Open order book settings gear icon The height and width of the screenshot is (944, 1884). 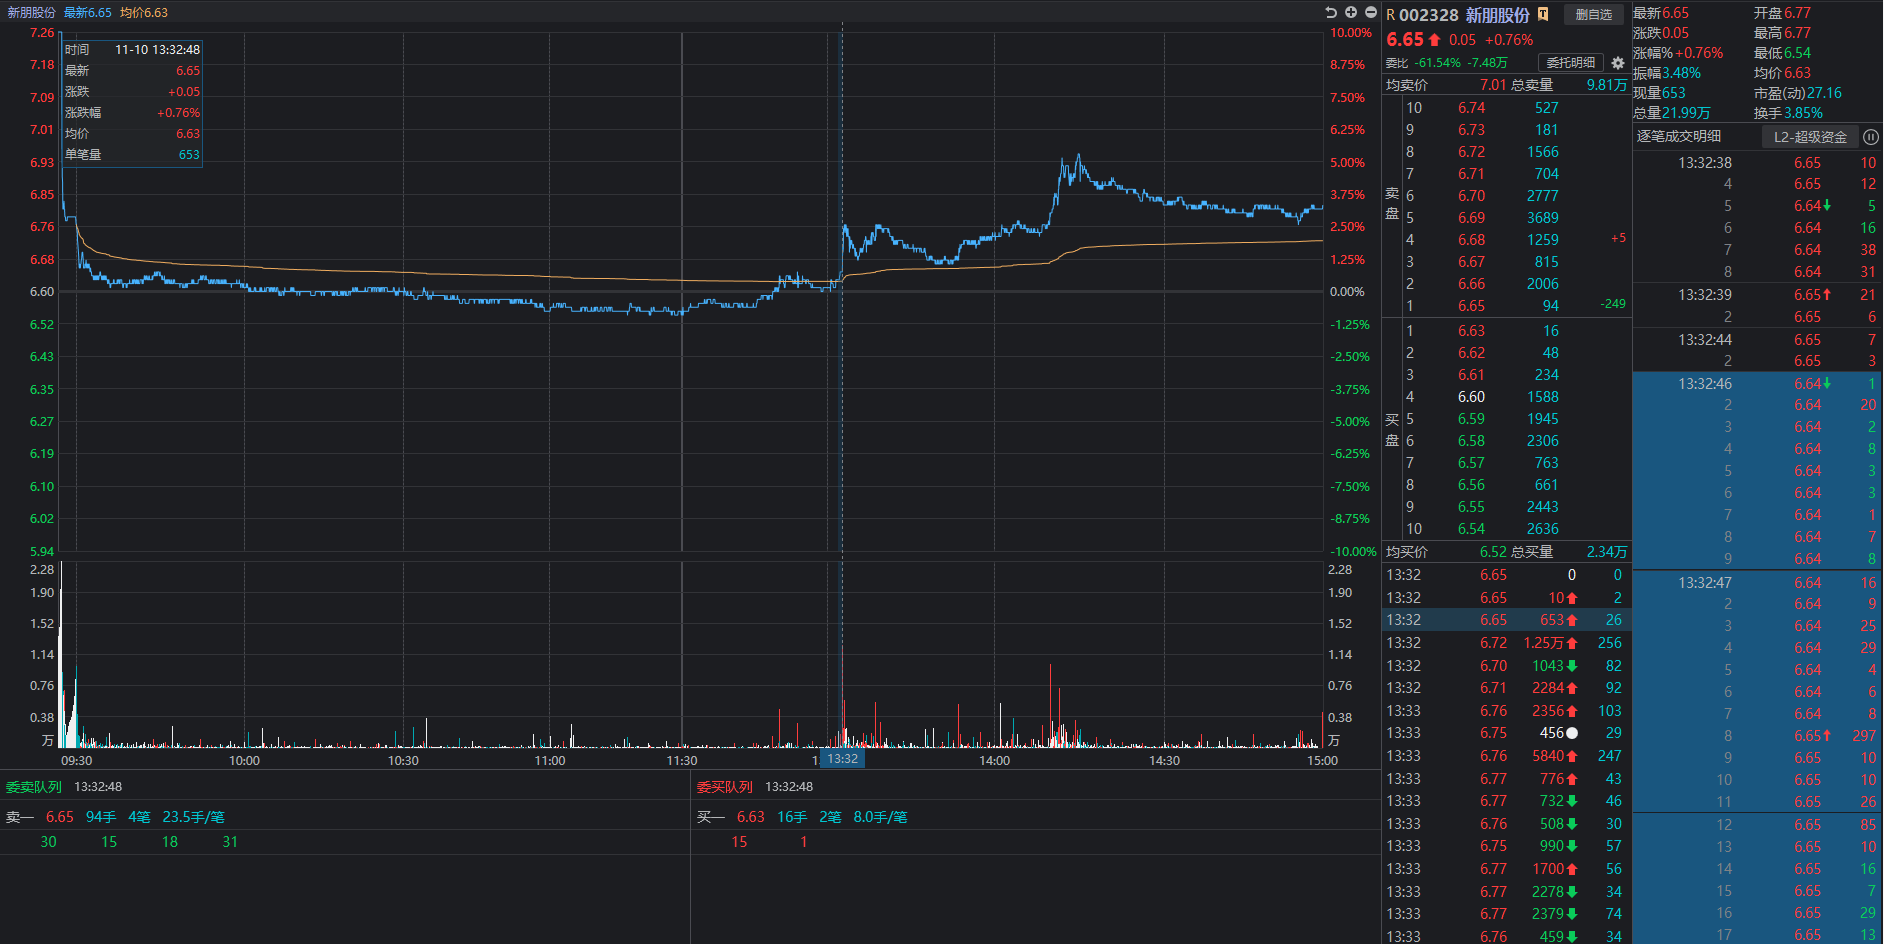coord(1618,63)
